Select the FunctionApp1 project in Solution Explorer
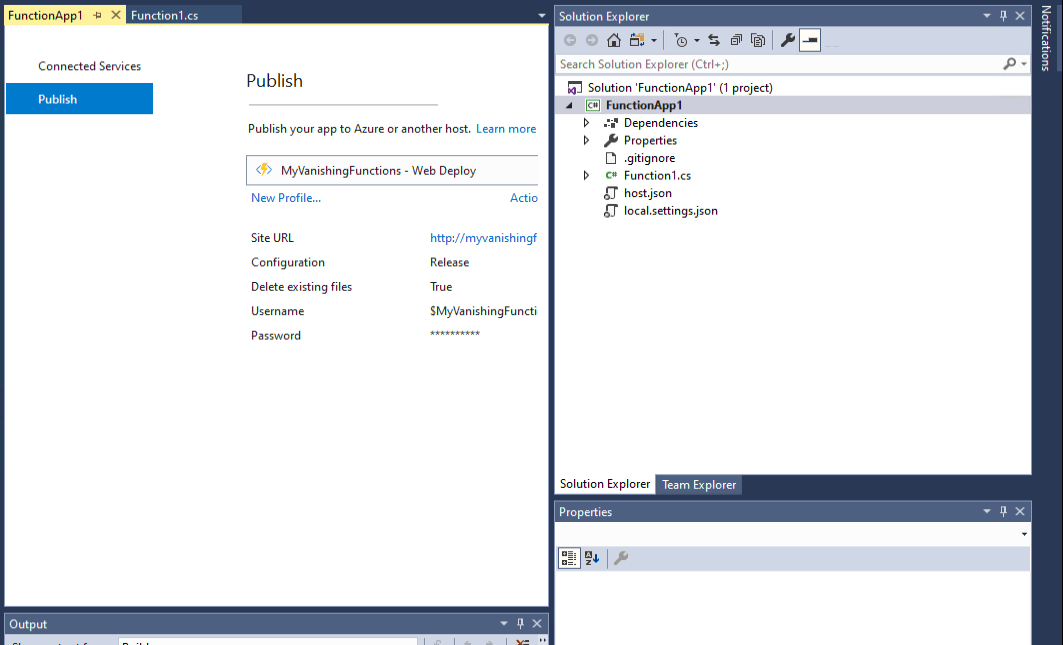Viewport: 1063px width, 645px height. point(644,105)
